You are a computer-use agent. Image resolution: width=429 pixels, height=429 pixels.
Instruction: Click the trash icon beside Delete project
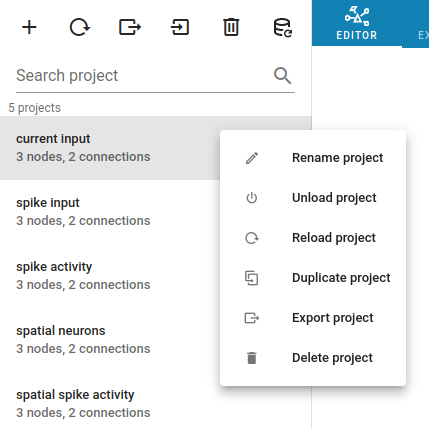point(252,358)
